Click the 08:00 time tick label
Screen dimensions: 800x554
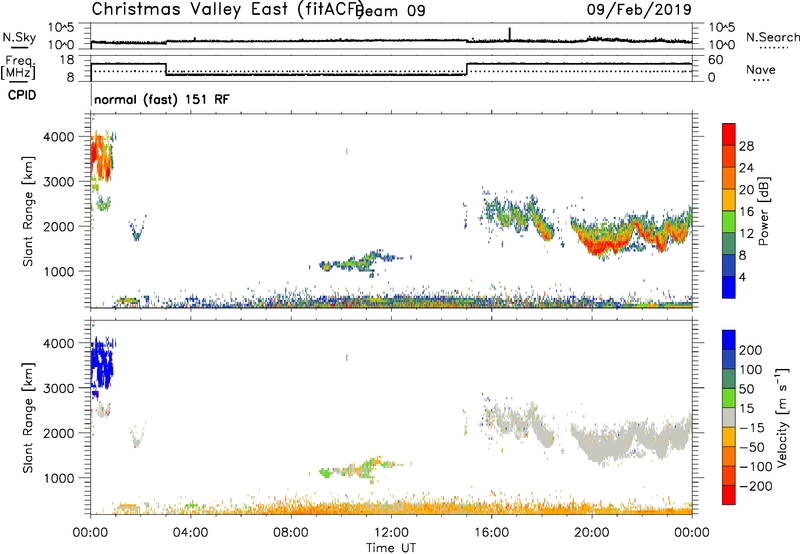click(x=291, y=533)
